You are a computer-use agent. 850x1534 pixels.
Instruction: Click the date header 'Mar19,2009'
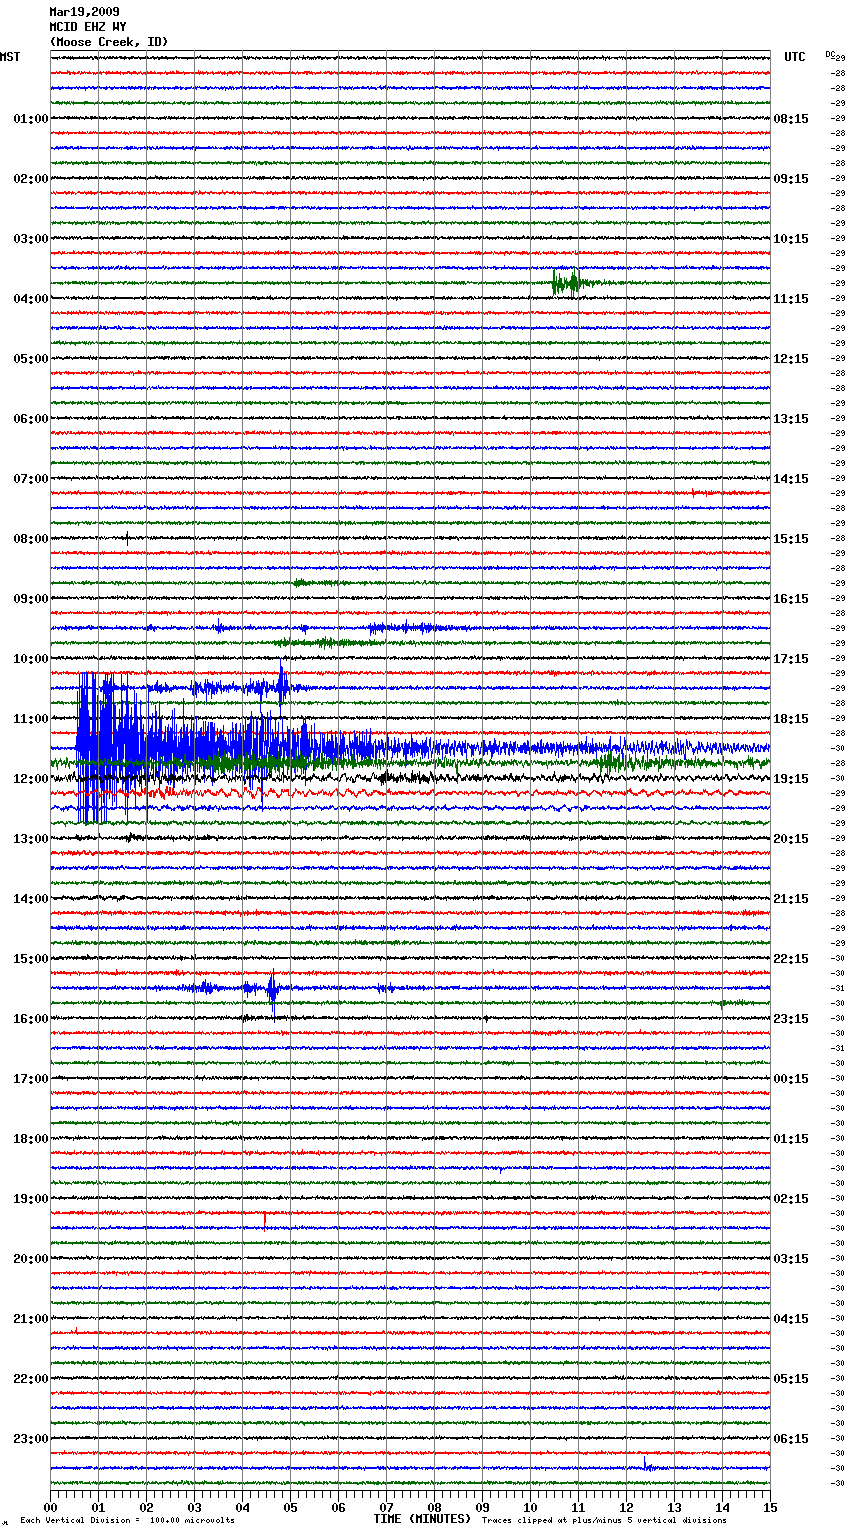[84, 12]
